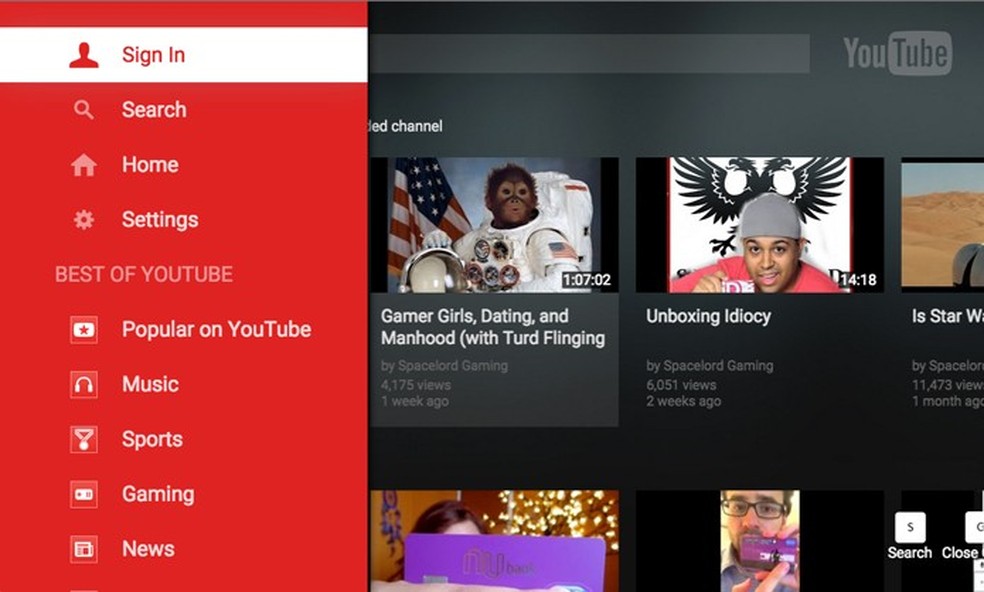Click the '6,051 views' text
Viewport: 984px width, 592px height.
click(681, 384)
